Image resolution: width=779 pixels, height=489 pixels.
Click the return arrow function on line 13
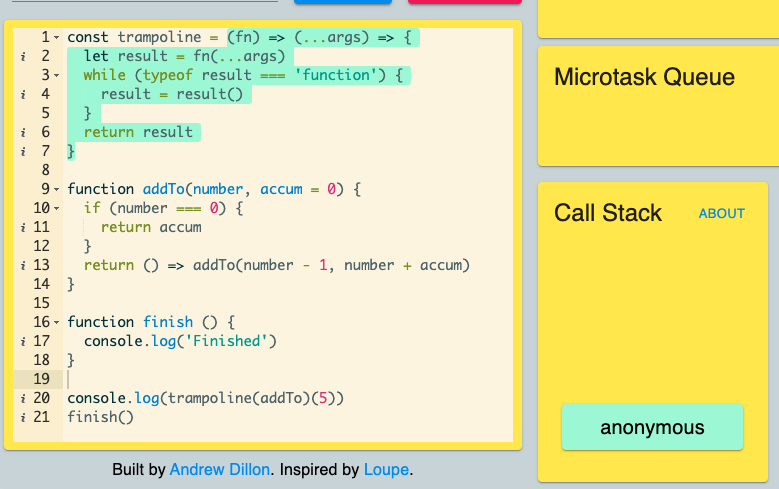277,265
